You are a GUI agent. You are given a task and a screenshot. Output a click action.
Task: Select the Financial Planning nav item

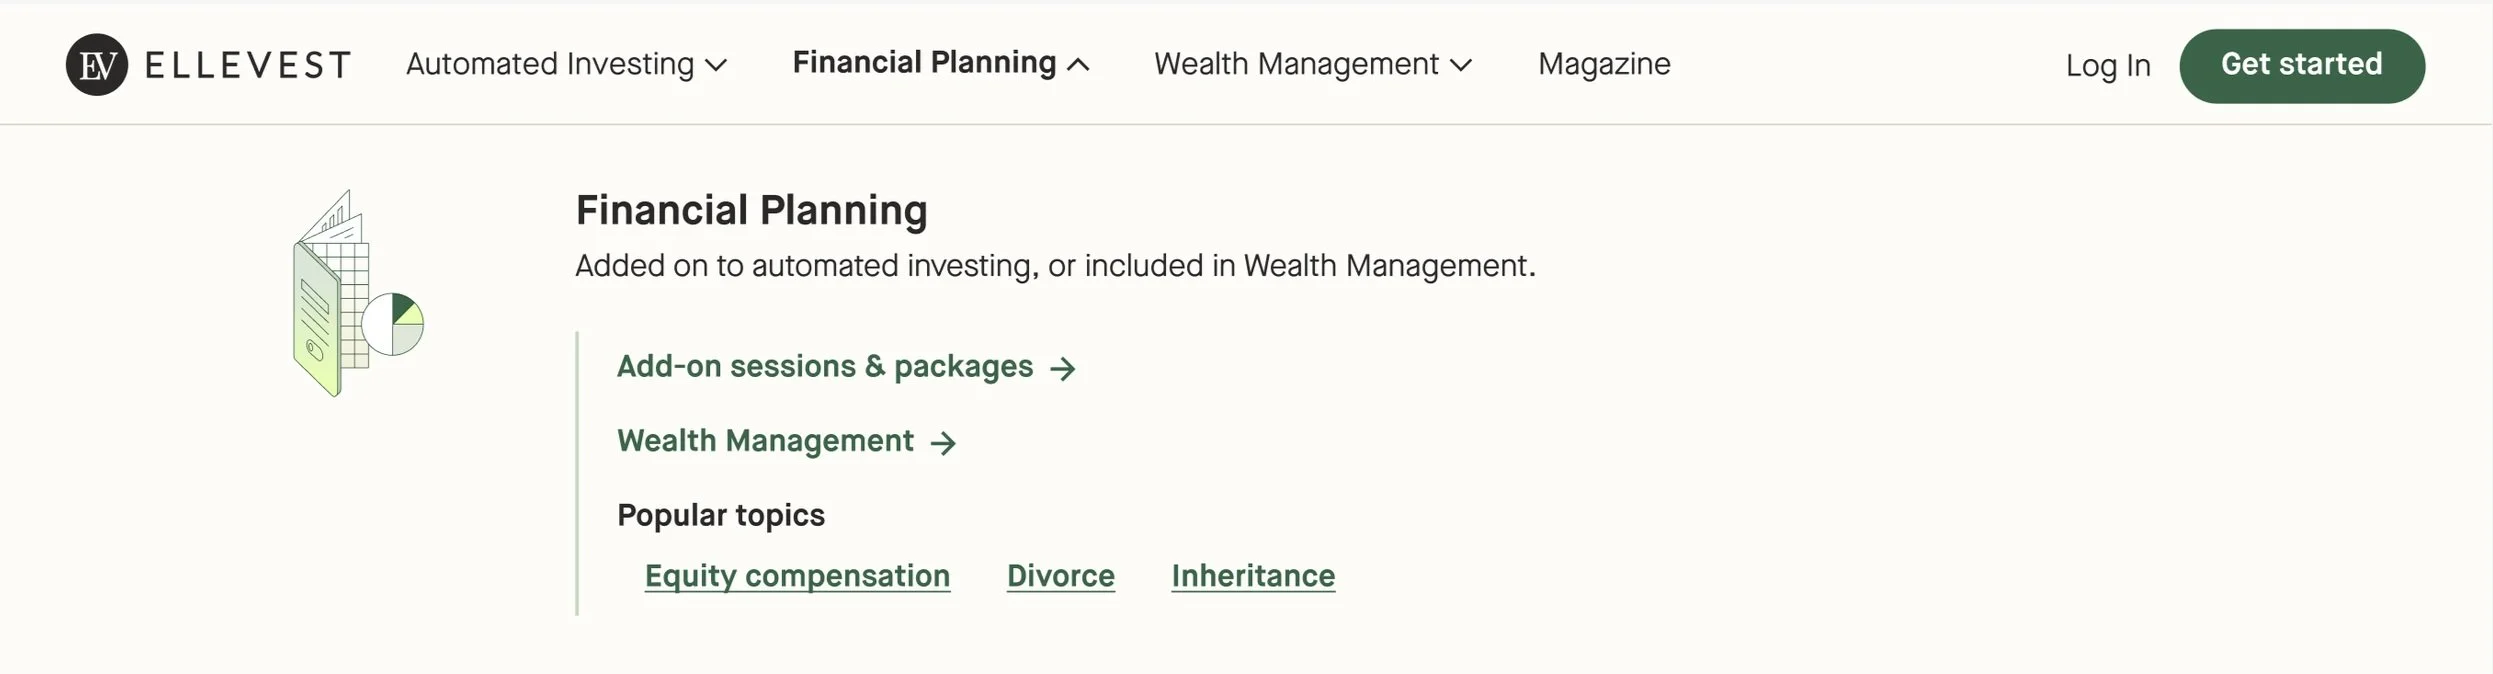tap(924, 62)
